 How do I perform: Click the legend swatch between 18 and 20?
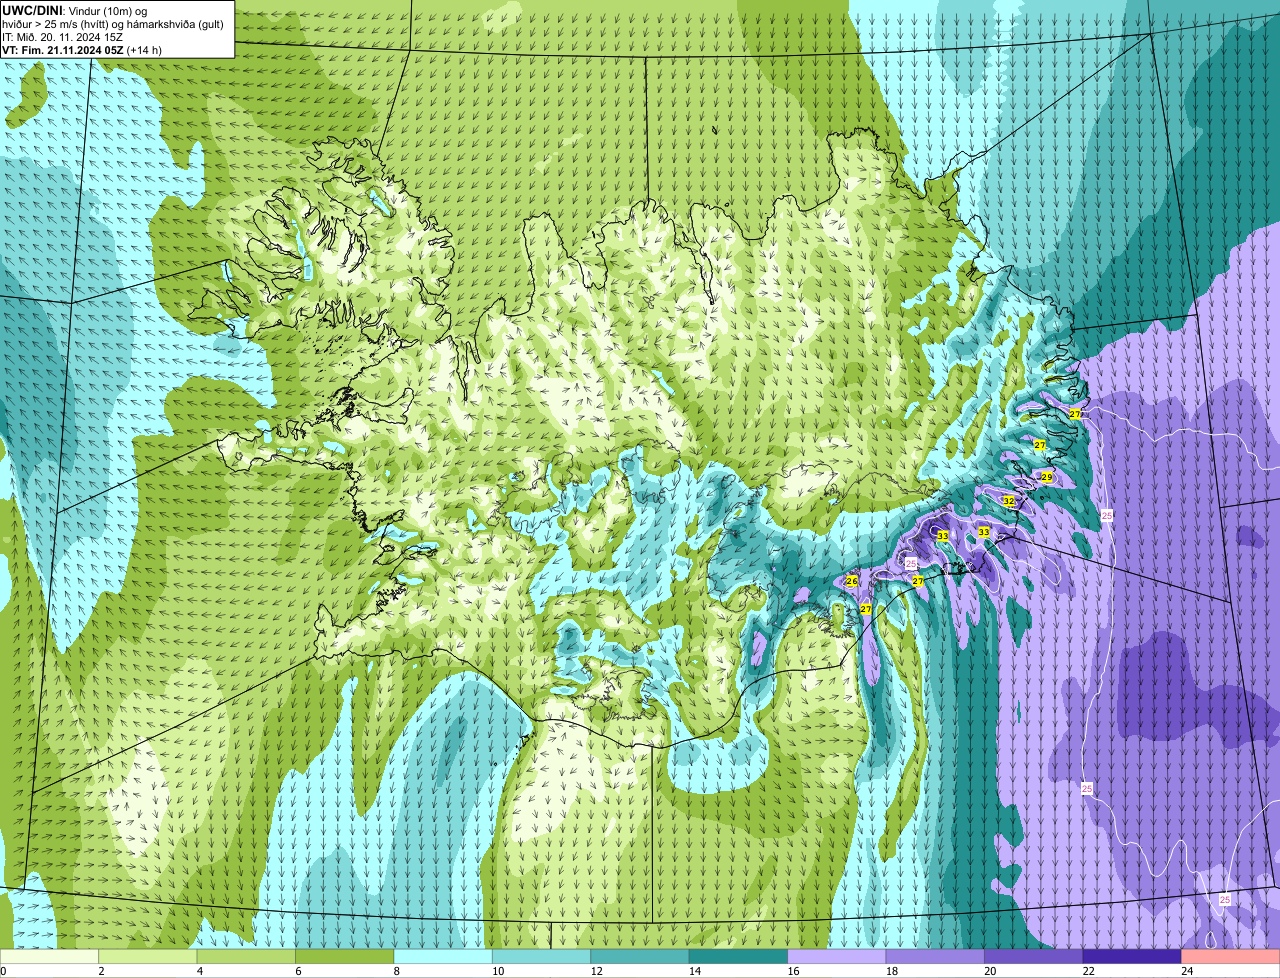click(935, 956)
